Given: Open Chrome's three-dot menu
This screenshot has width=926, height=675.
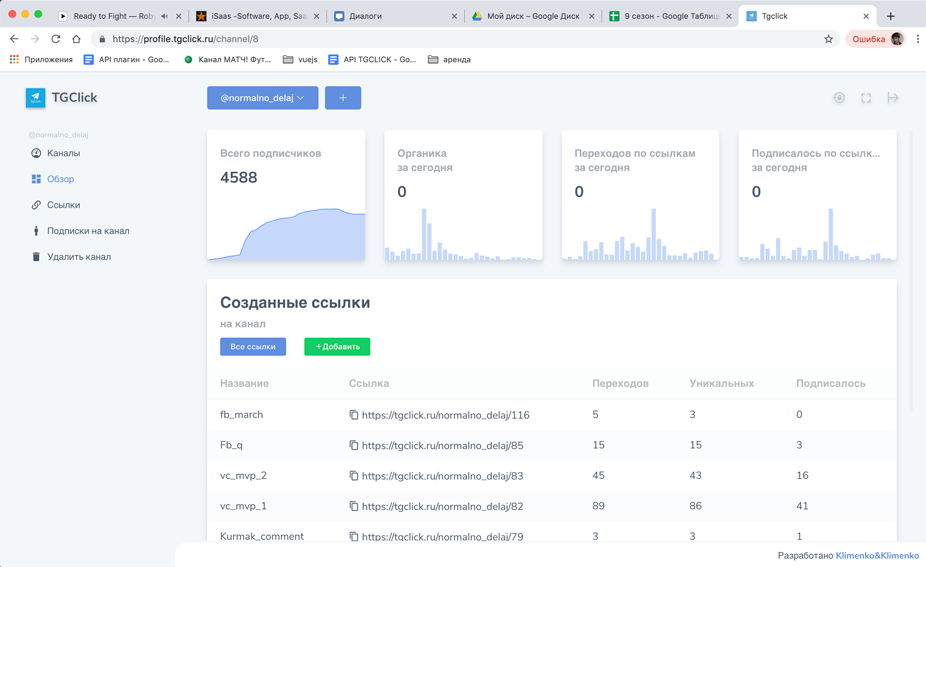Looking at the screenshot, I should (x=917, y=39).
